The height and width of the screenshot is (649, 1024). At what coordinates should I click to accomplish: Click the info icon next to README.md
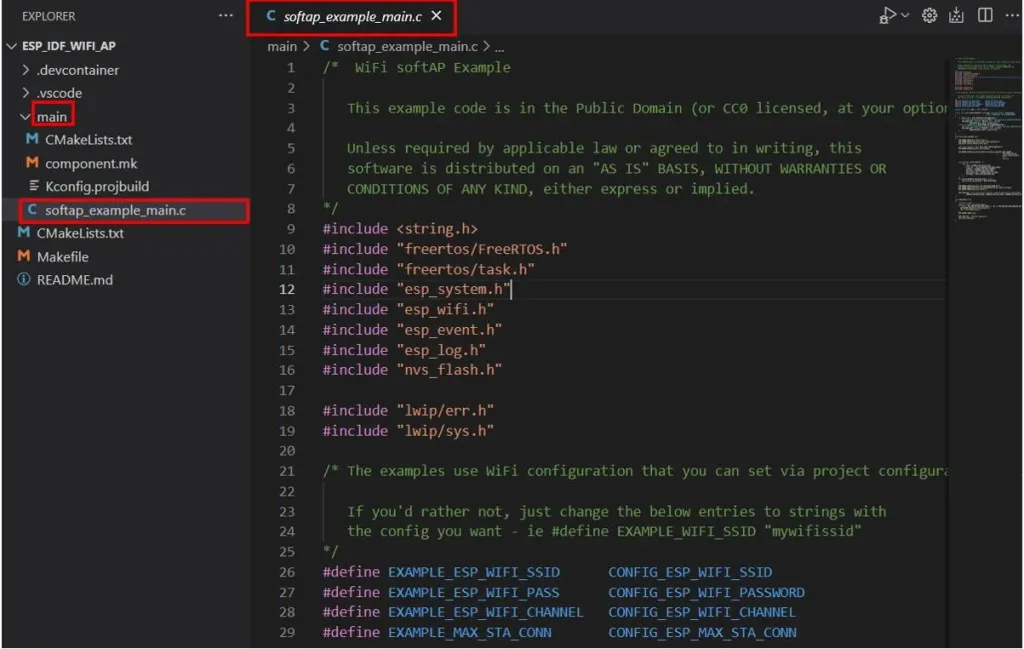pyautogui.click(x=24, y=279)
